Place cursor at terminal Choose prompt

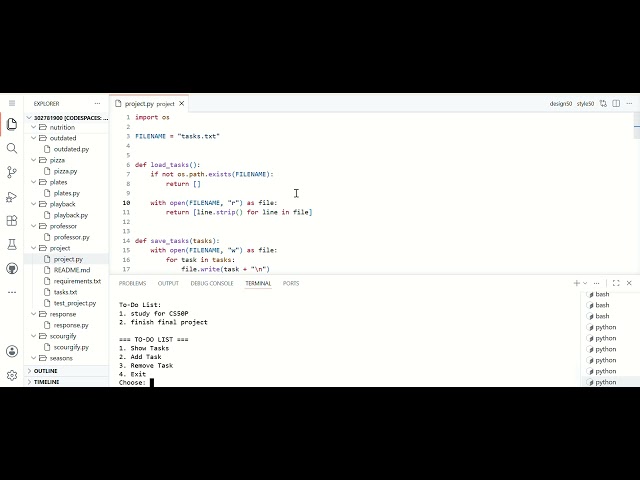(152, 383)
